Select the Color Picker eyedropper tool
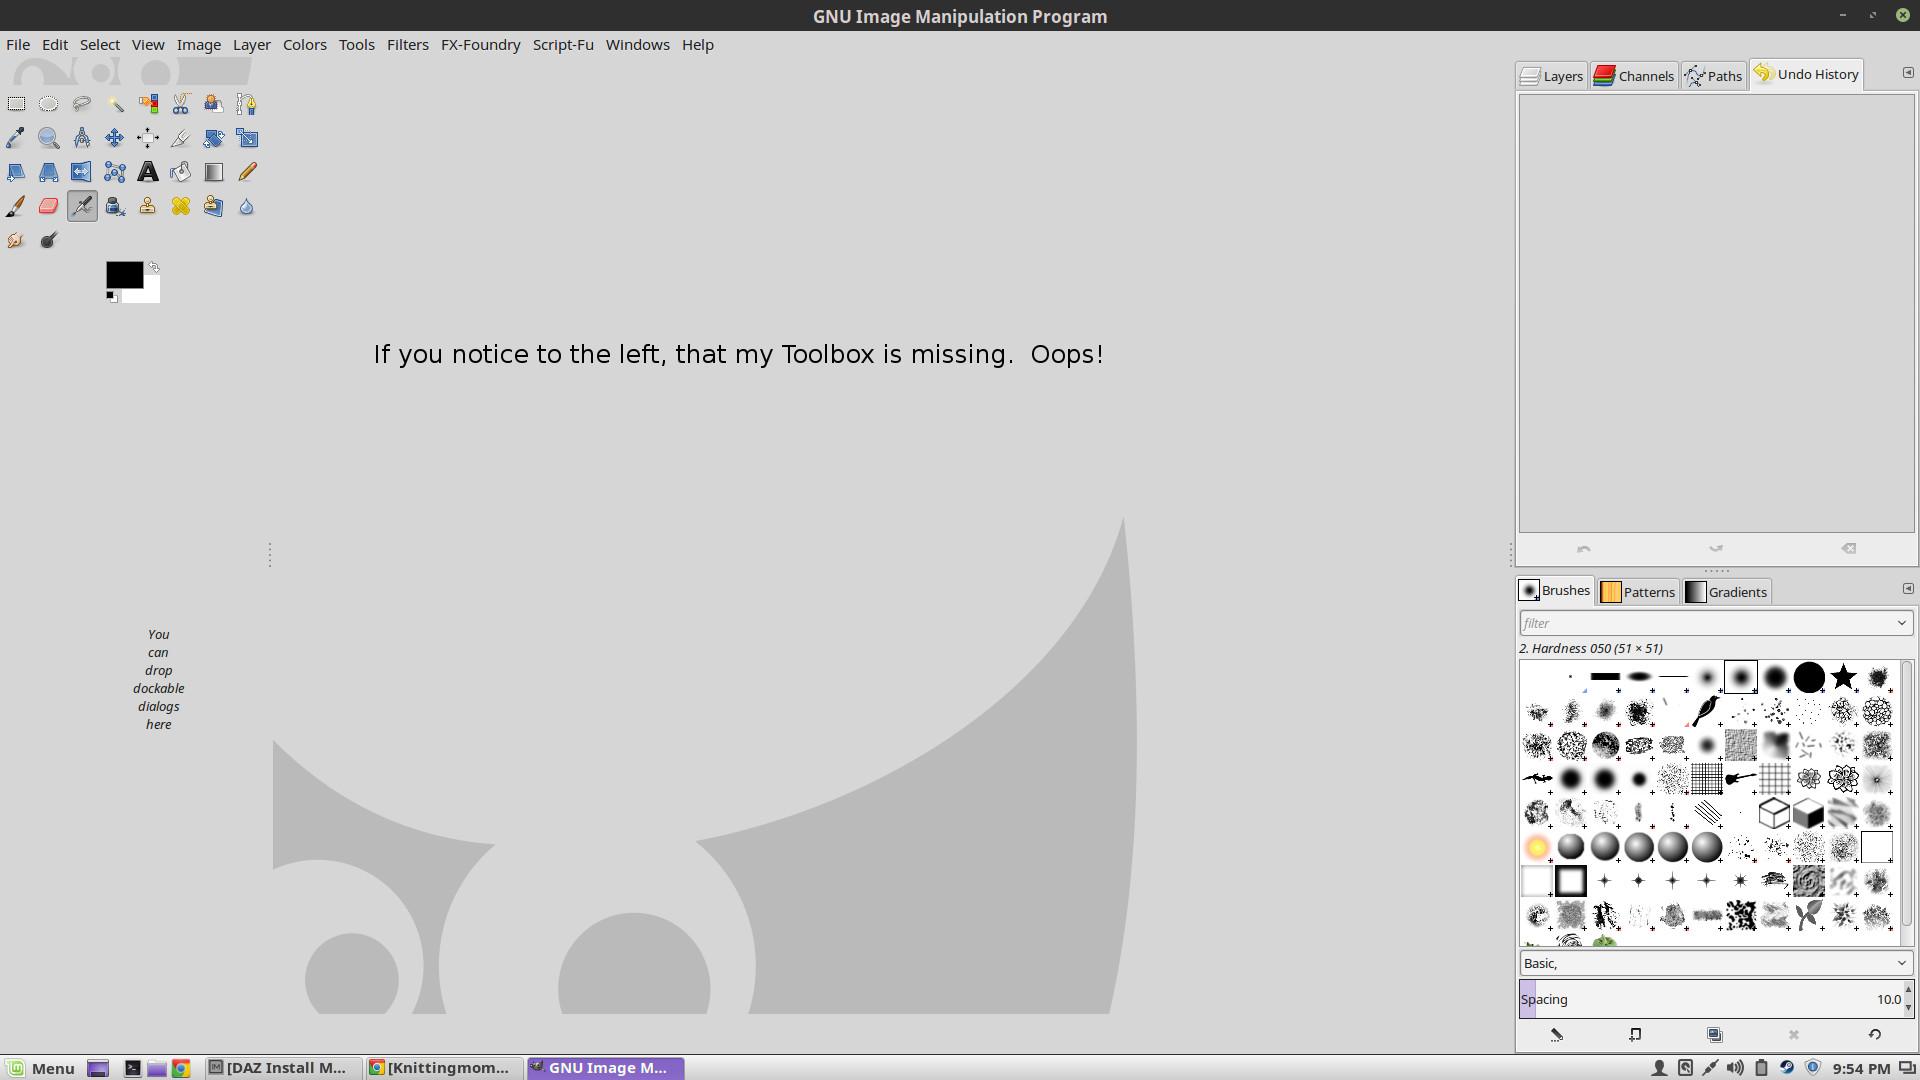The width and height of the screenshot is (1920, 1080). click(16, 138)
